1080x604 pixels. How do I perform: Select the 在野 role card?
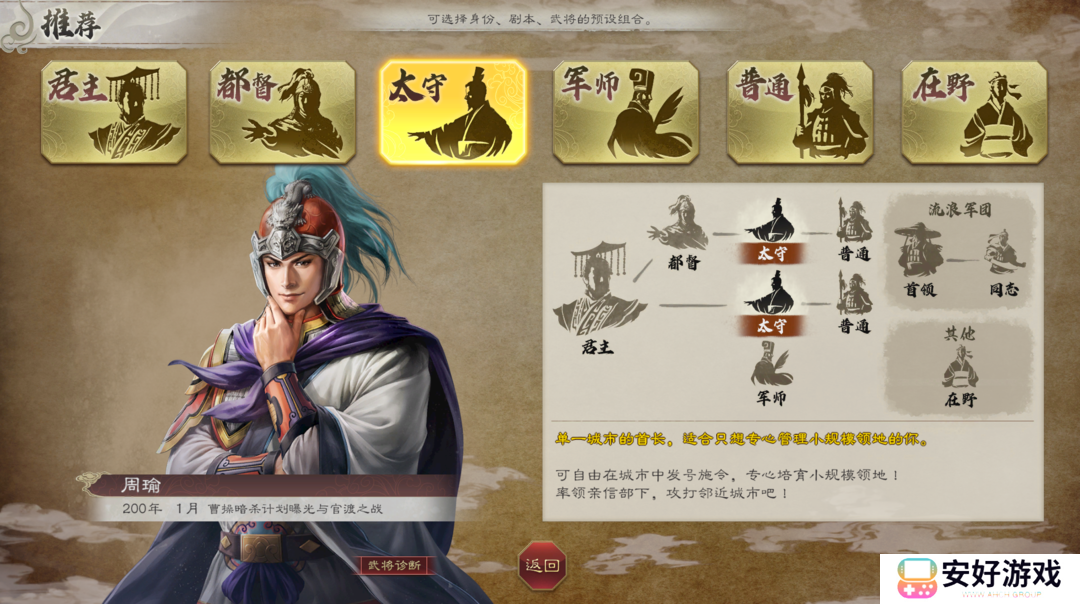point(974,112)
